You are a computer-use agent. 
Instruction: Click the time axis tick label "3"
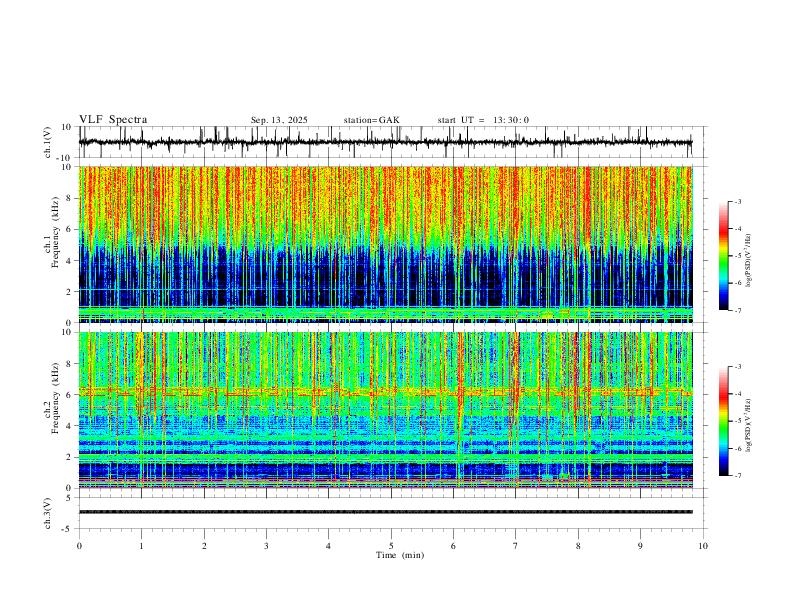266,546
